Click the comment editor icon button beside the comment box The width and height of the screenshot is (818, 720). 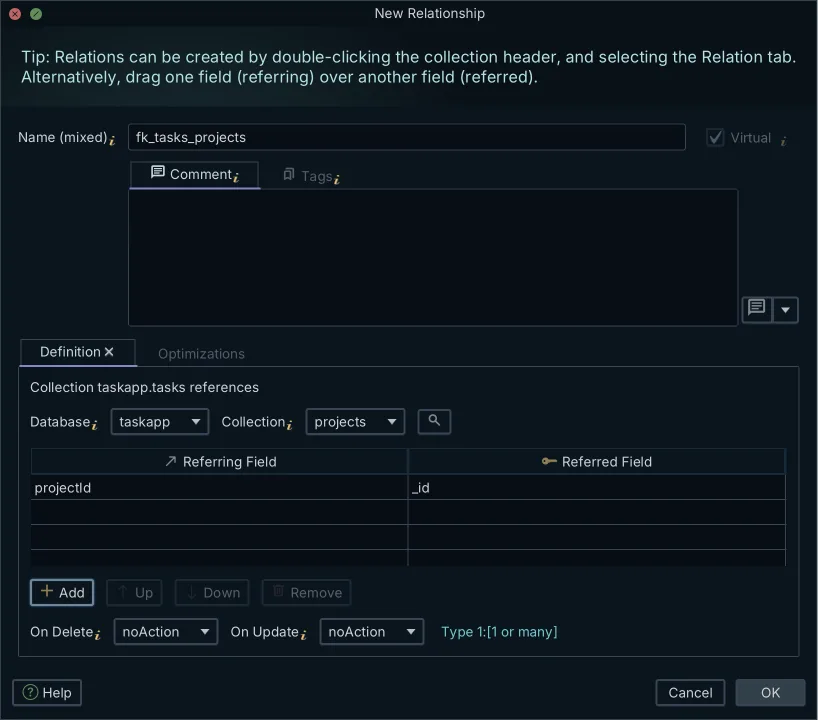click(x=757, y=310)
